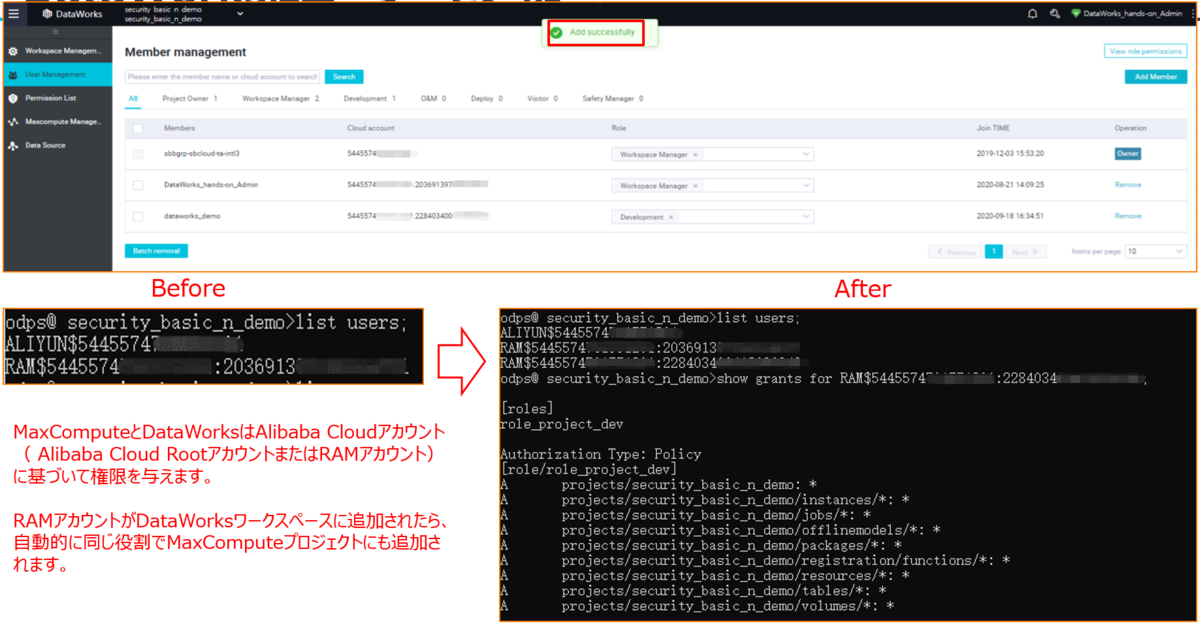Click the Search button
The height and width of the screenshot is (626, 1200).
tap(344, 76)
